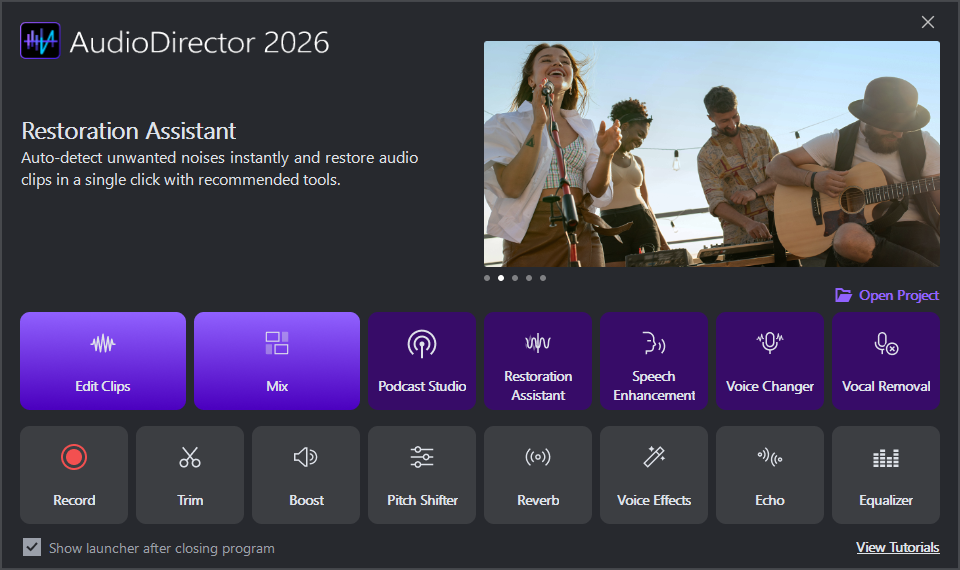960x570 pixels.
Task: Open the Pitch Shifter tool
Action: click(422, 475)
